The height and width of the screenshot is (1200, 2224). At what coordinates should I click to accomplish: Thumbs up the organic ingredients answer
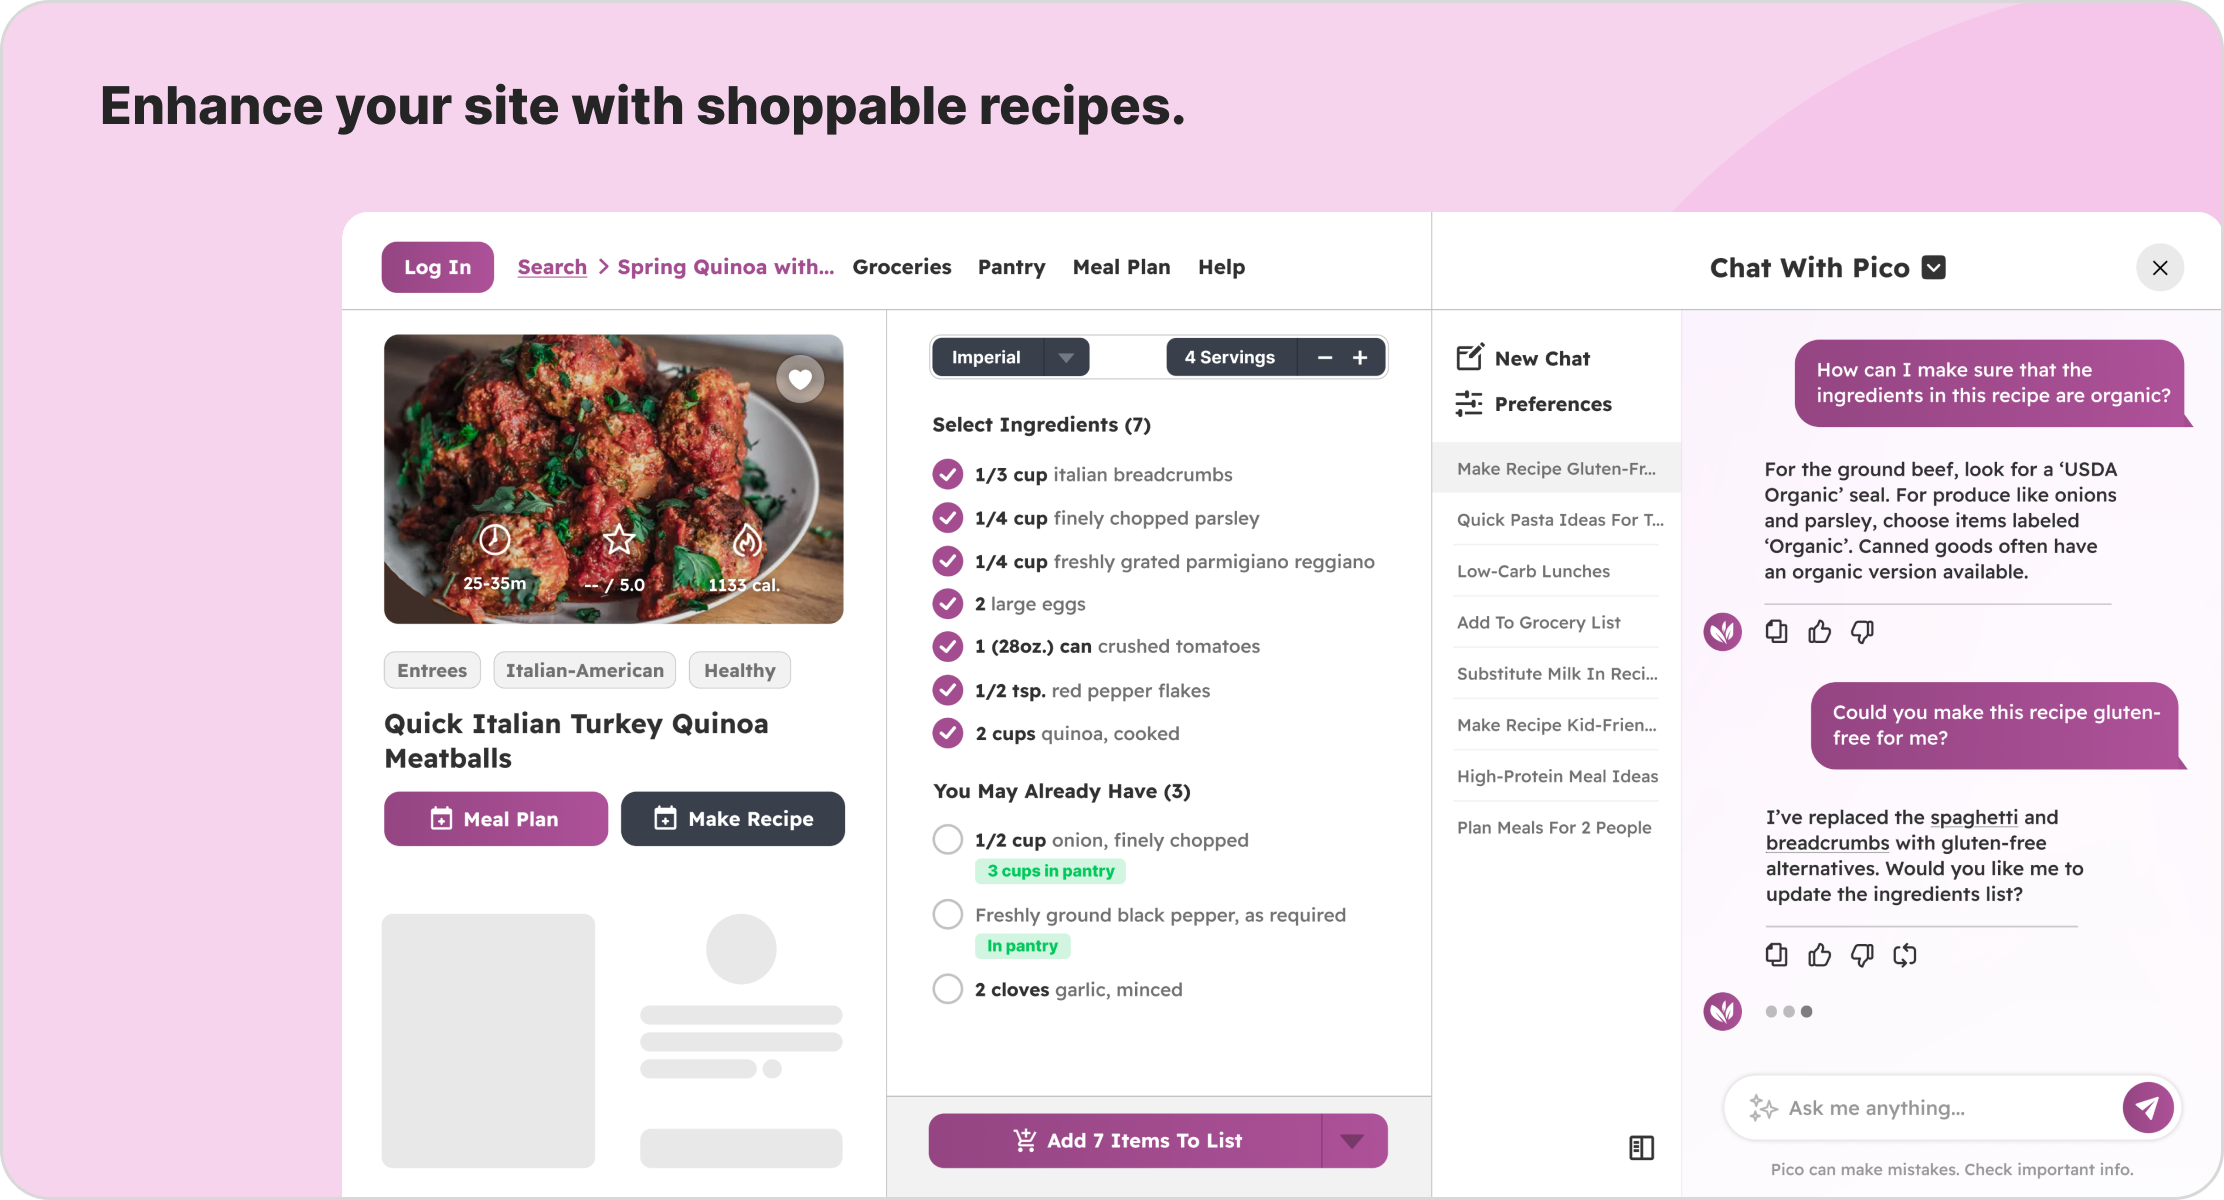click(x=1819, y=631)
